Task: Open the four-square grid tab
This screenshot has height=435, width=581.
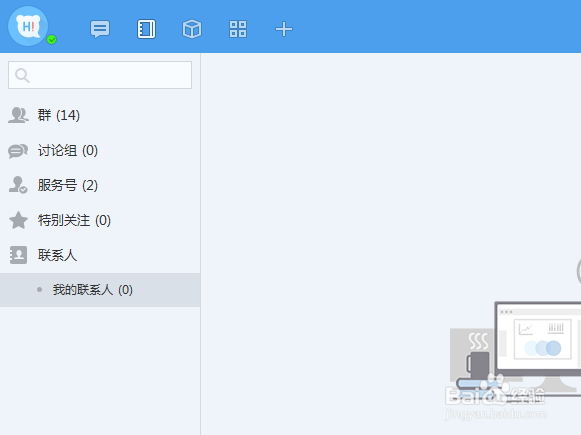Action: (x=238, y=29)
